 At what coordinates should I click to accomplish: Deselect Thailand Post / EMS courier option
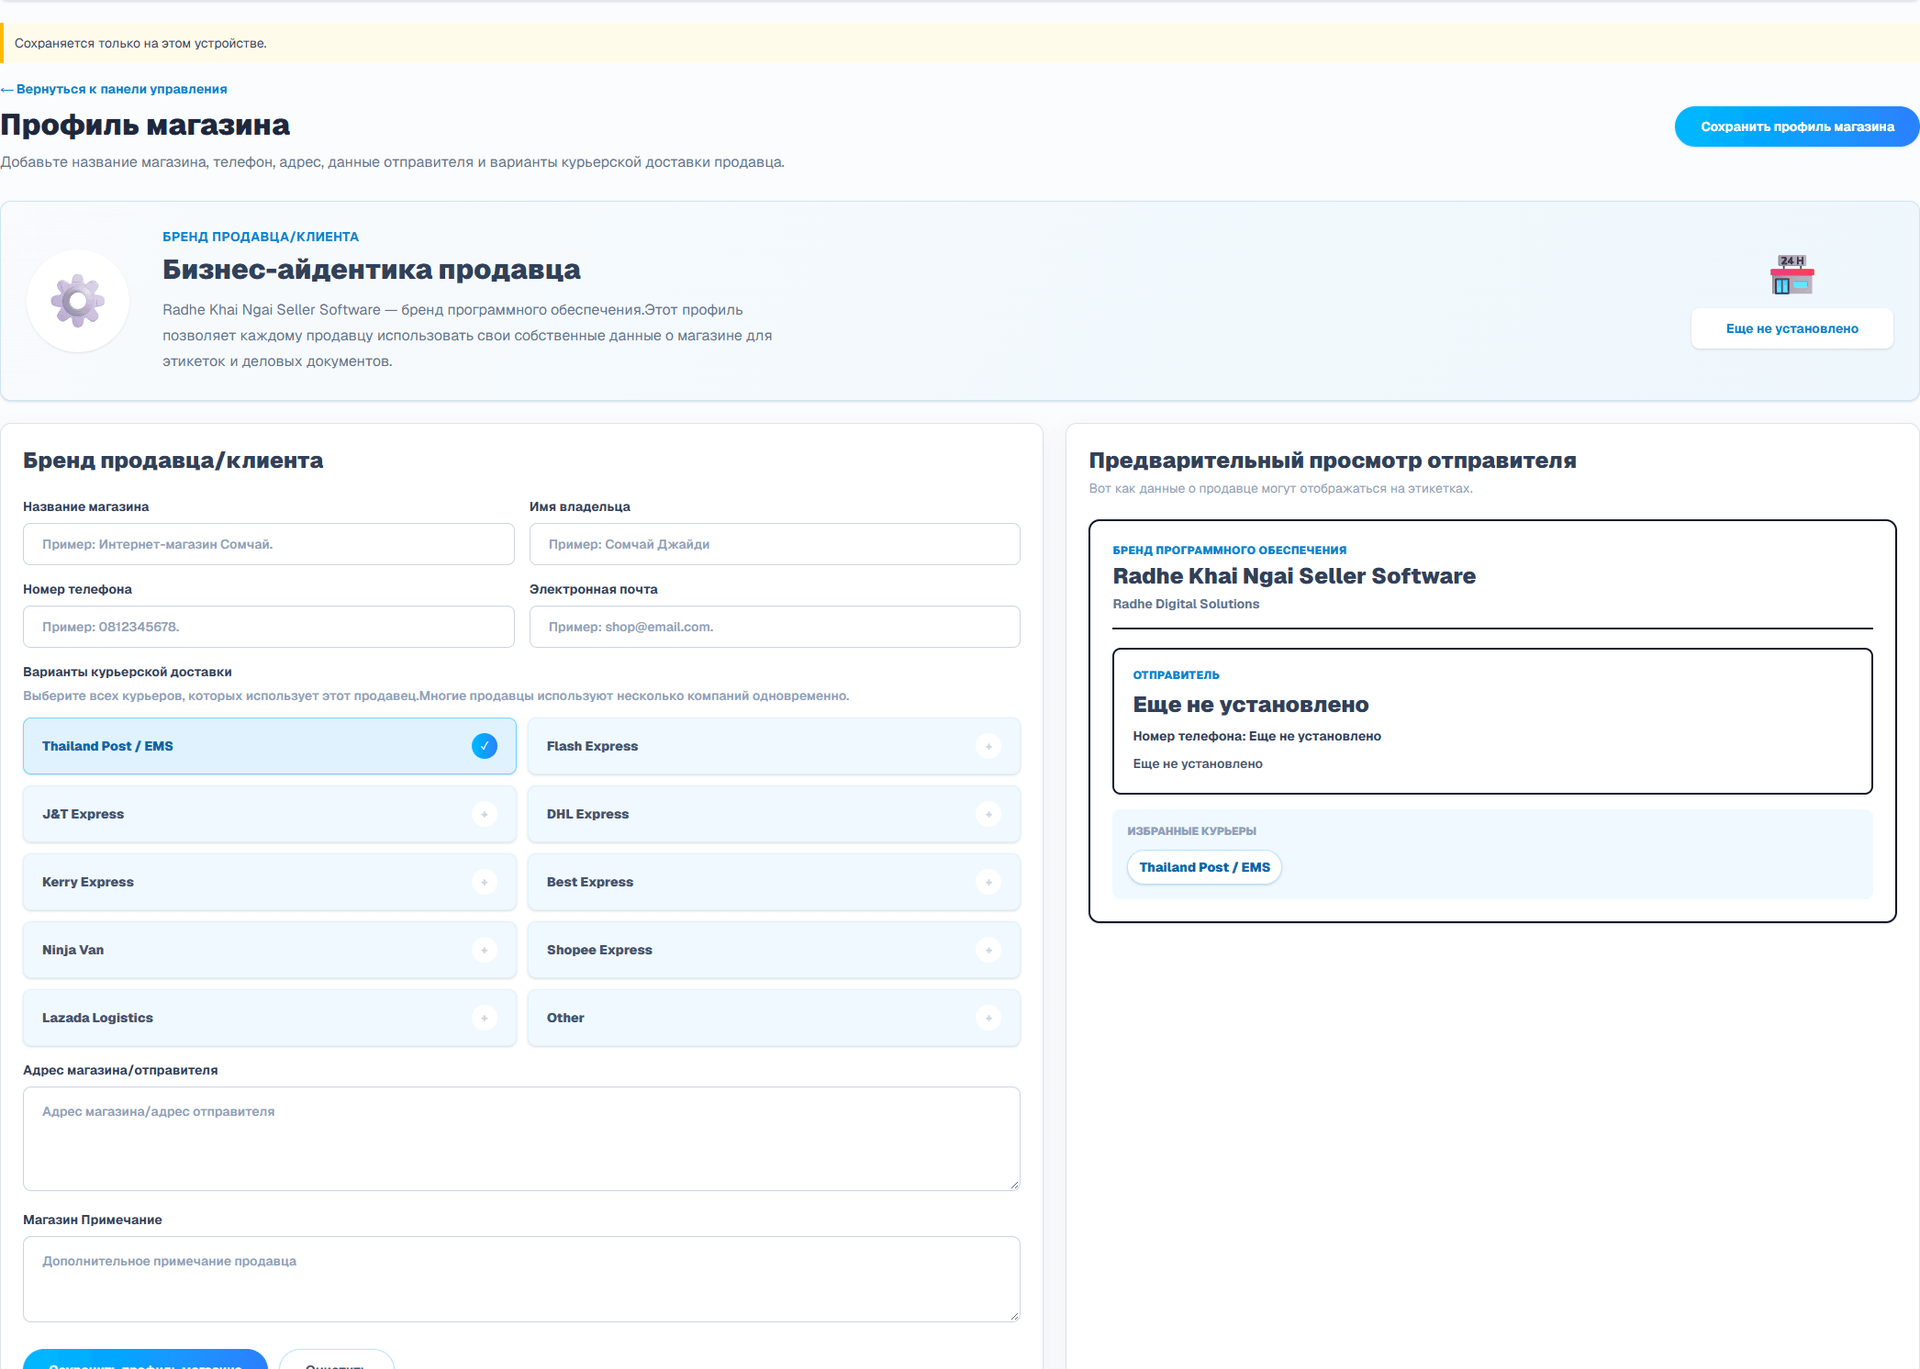pyautogui.click(x=269, y=746)
